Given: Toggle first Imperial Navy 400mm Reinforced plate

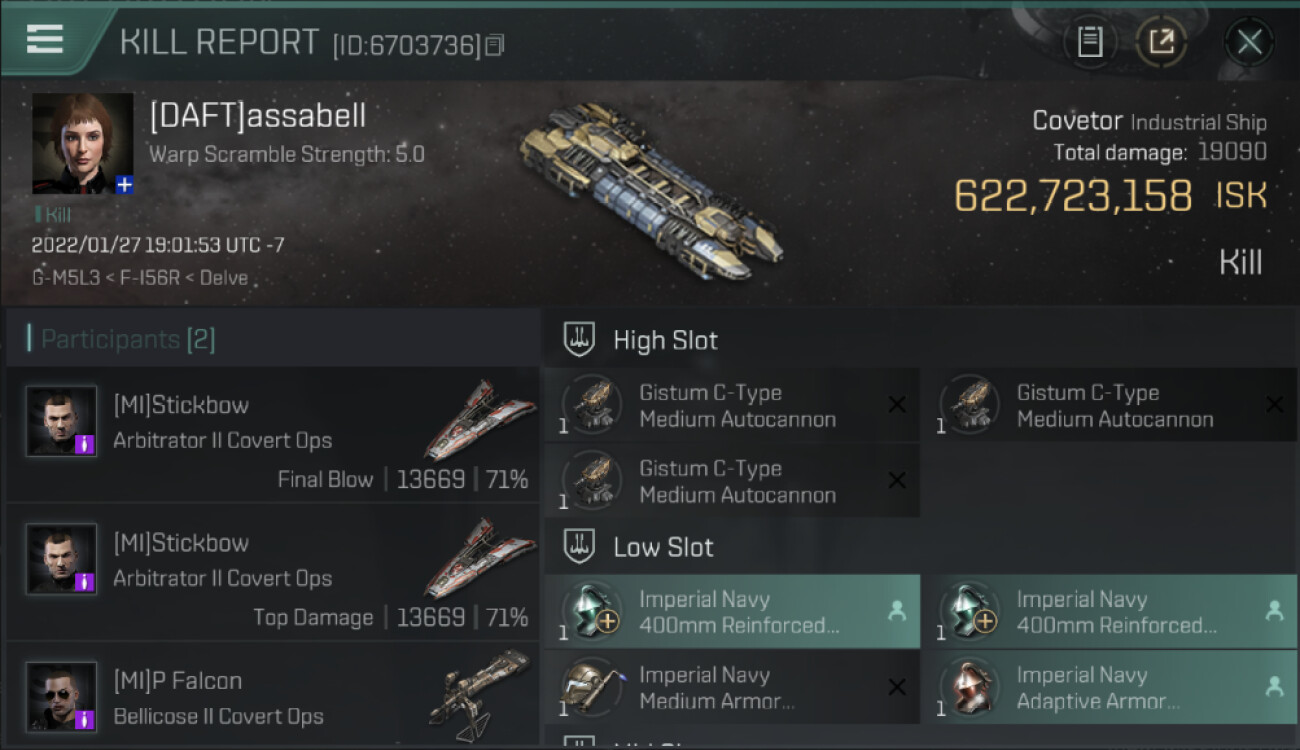Looking at the screenshot, I should pyautogui.click(x=731, y=612).
